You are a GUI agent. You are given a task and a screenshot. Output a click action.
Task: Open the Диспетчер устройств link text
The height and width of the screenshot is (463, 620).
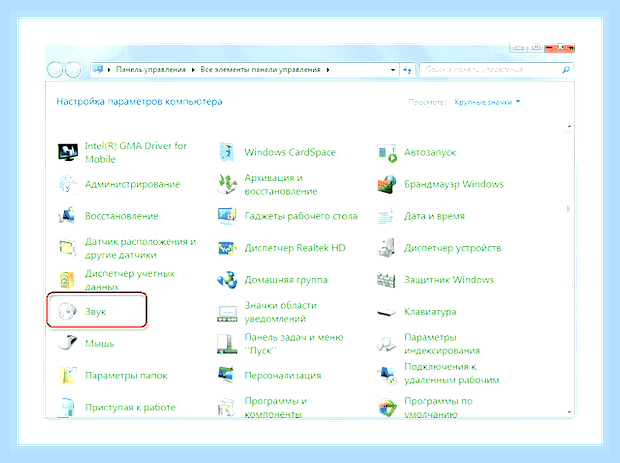[x=452, y=248]
